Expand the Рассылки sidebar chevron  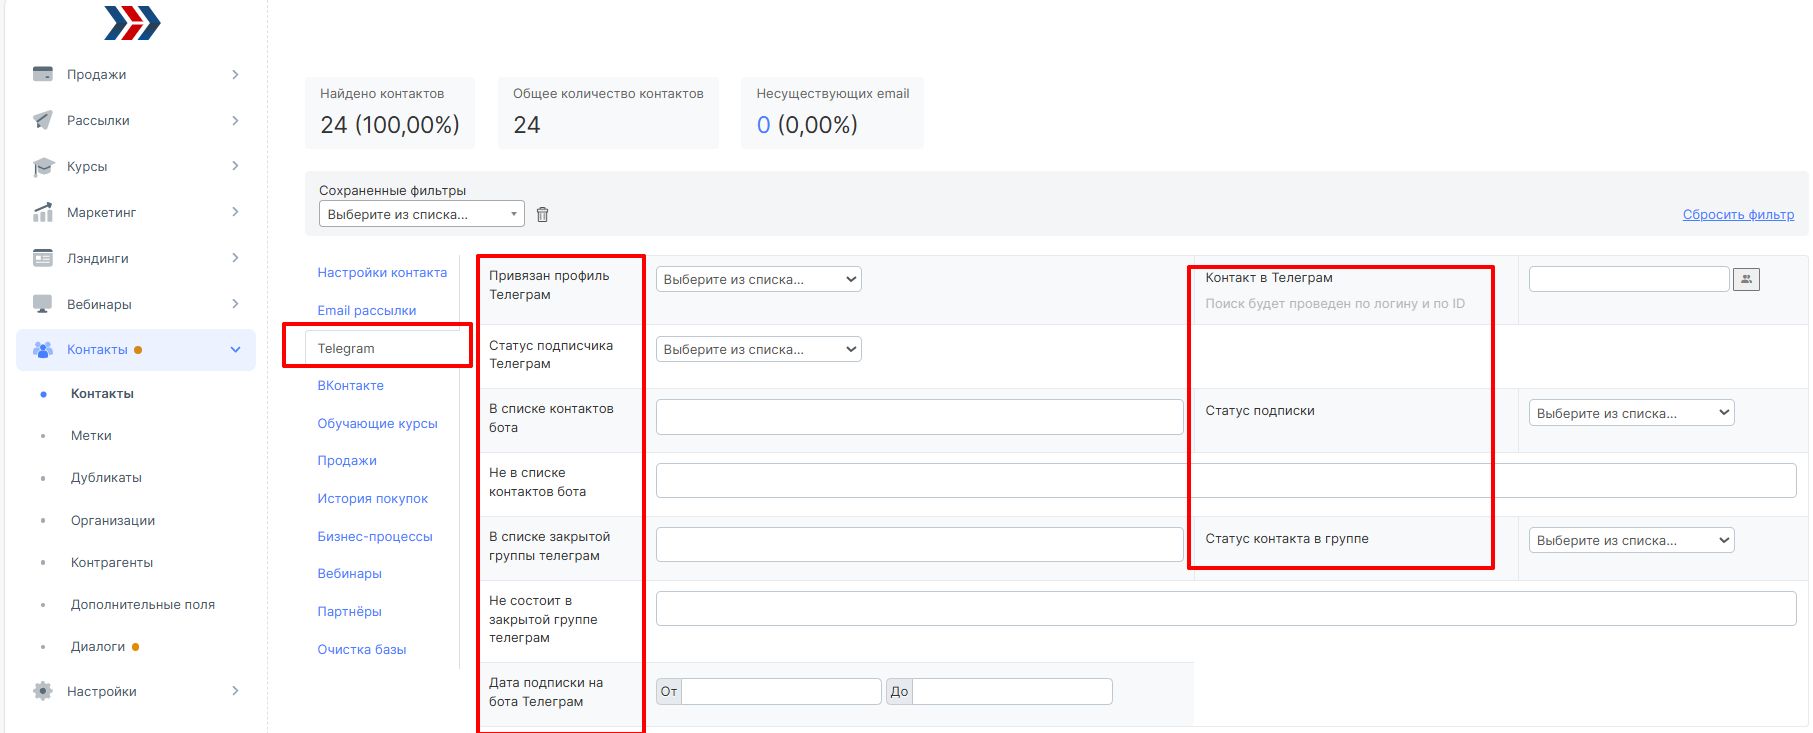point(235,120)
